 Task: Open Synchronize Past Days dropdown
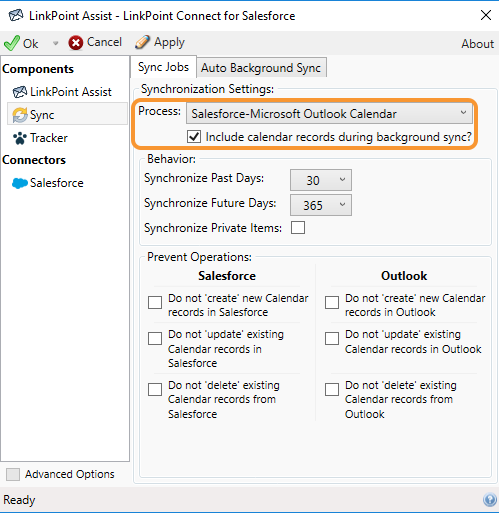click(321, 180)
